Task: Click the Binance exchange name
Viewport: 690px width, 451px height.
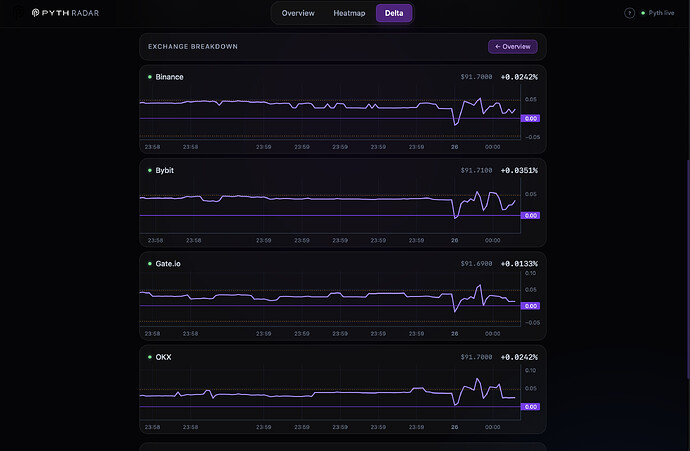Action: click(x=169, y=77)
